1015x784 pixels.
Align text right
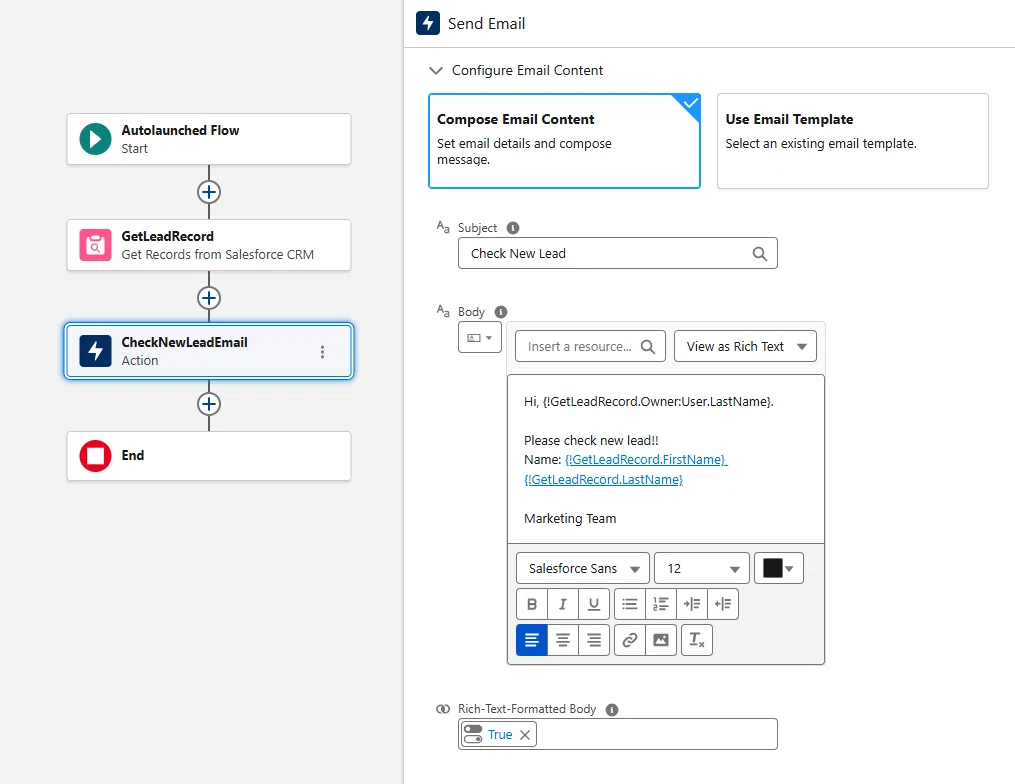click(x=594, y=640)
